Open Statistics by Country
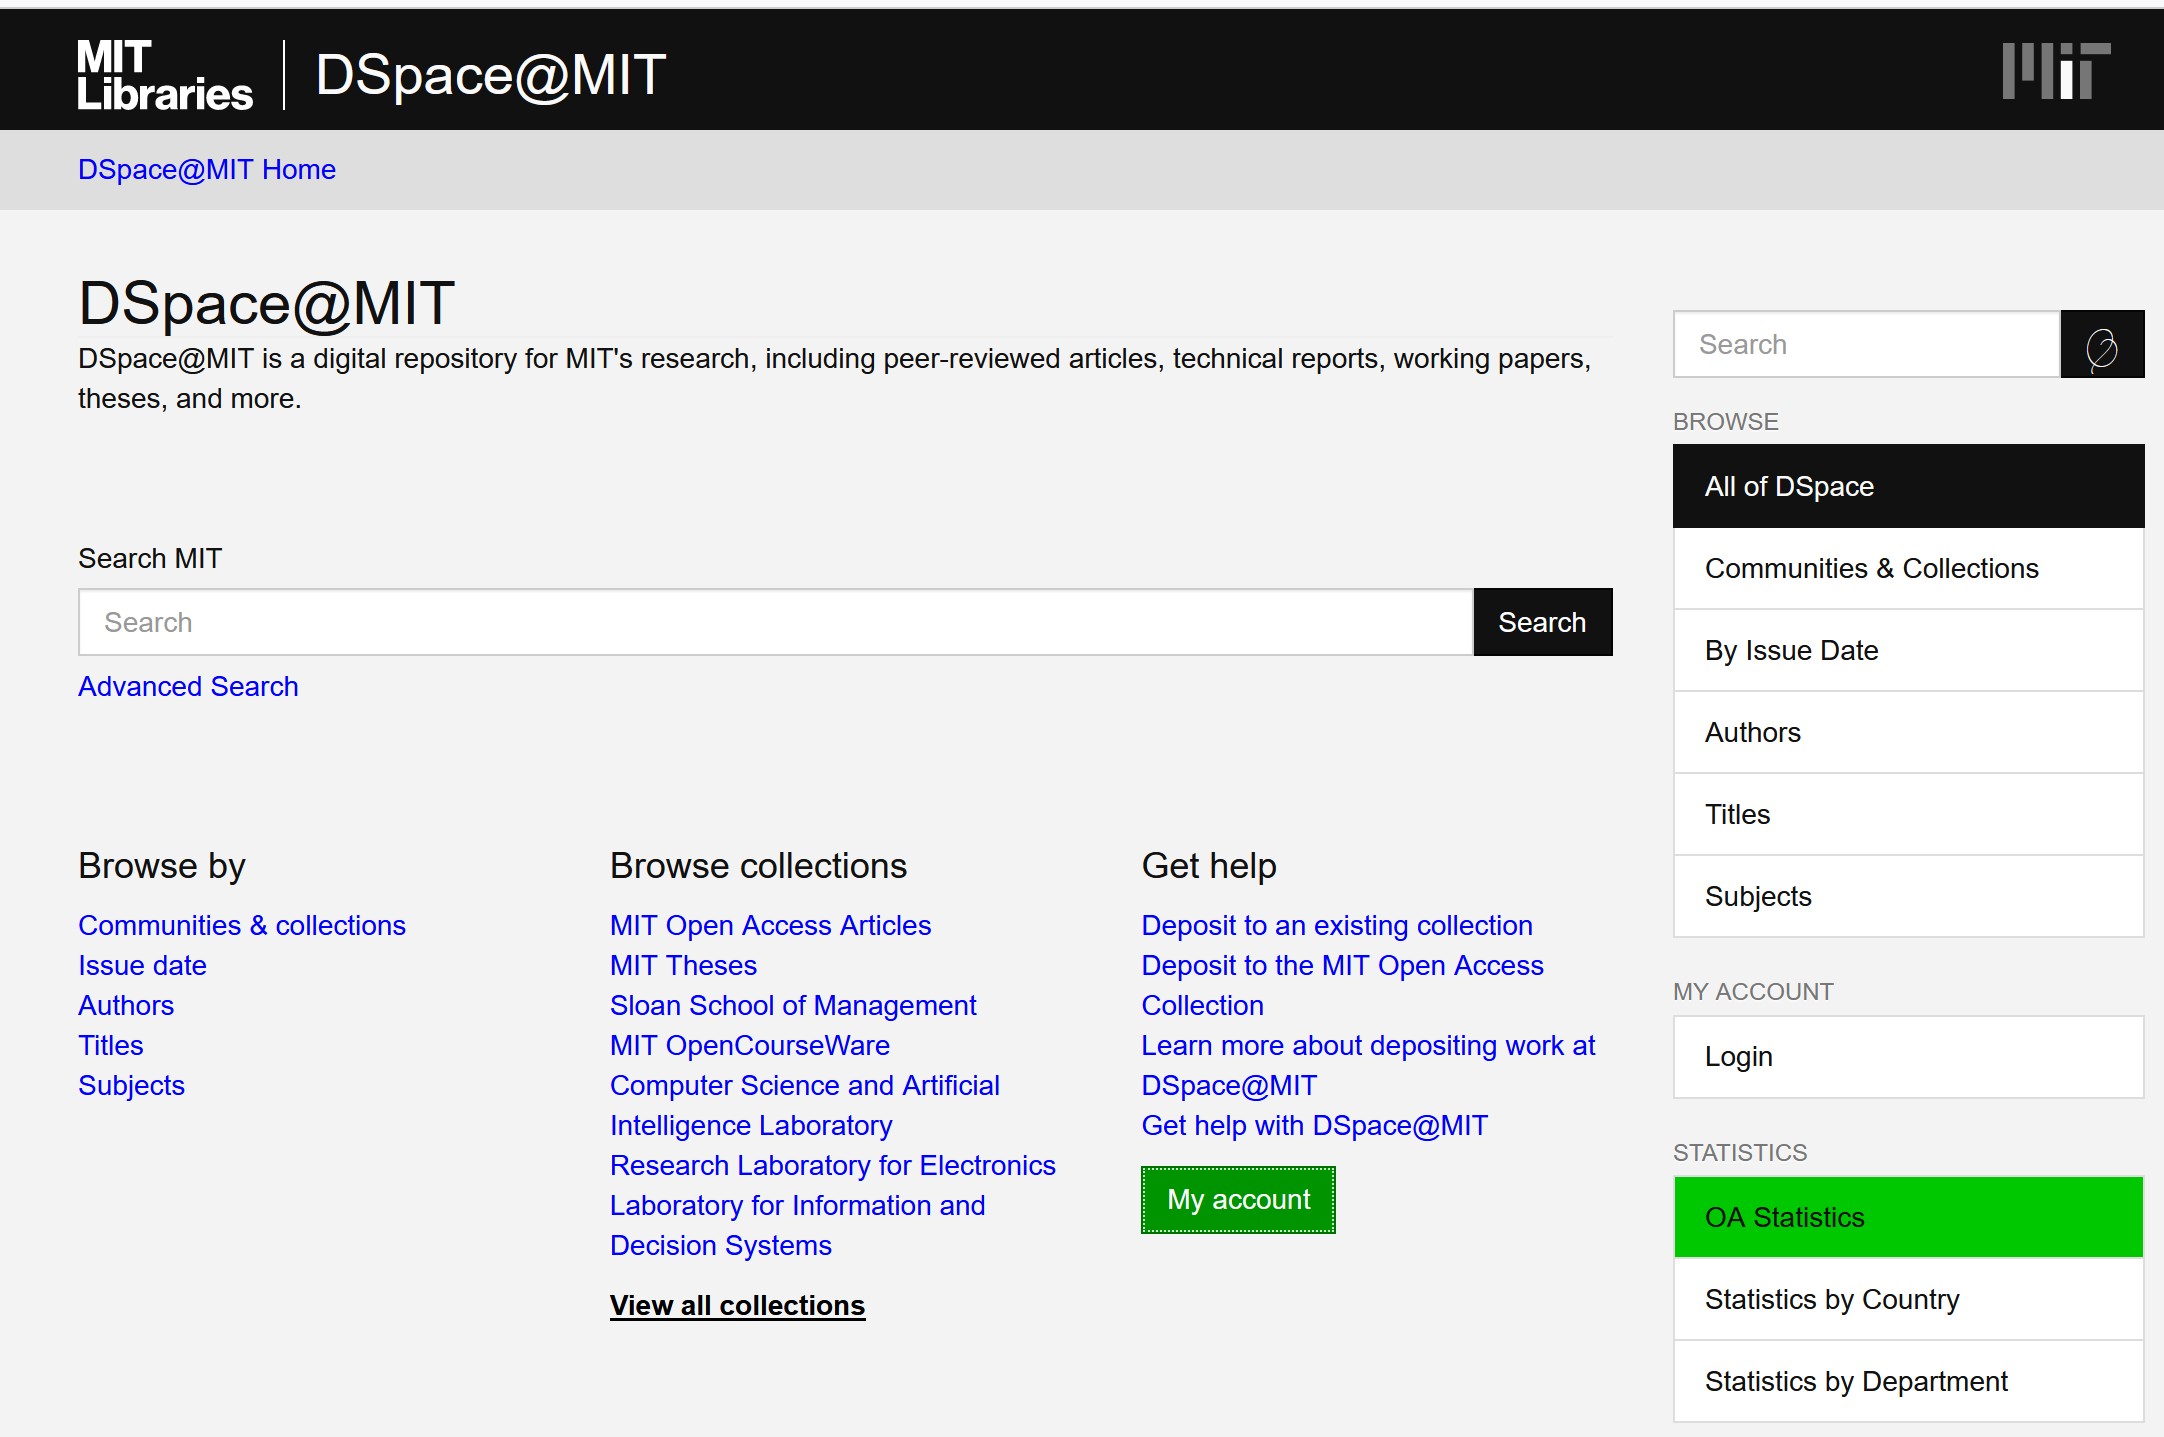This screenshot has width=2164, height=1437. (1908, 1299)
